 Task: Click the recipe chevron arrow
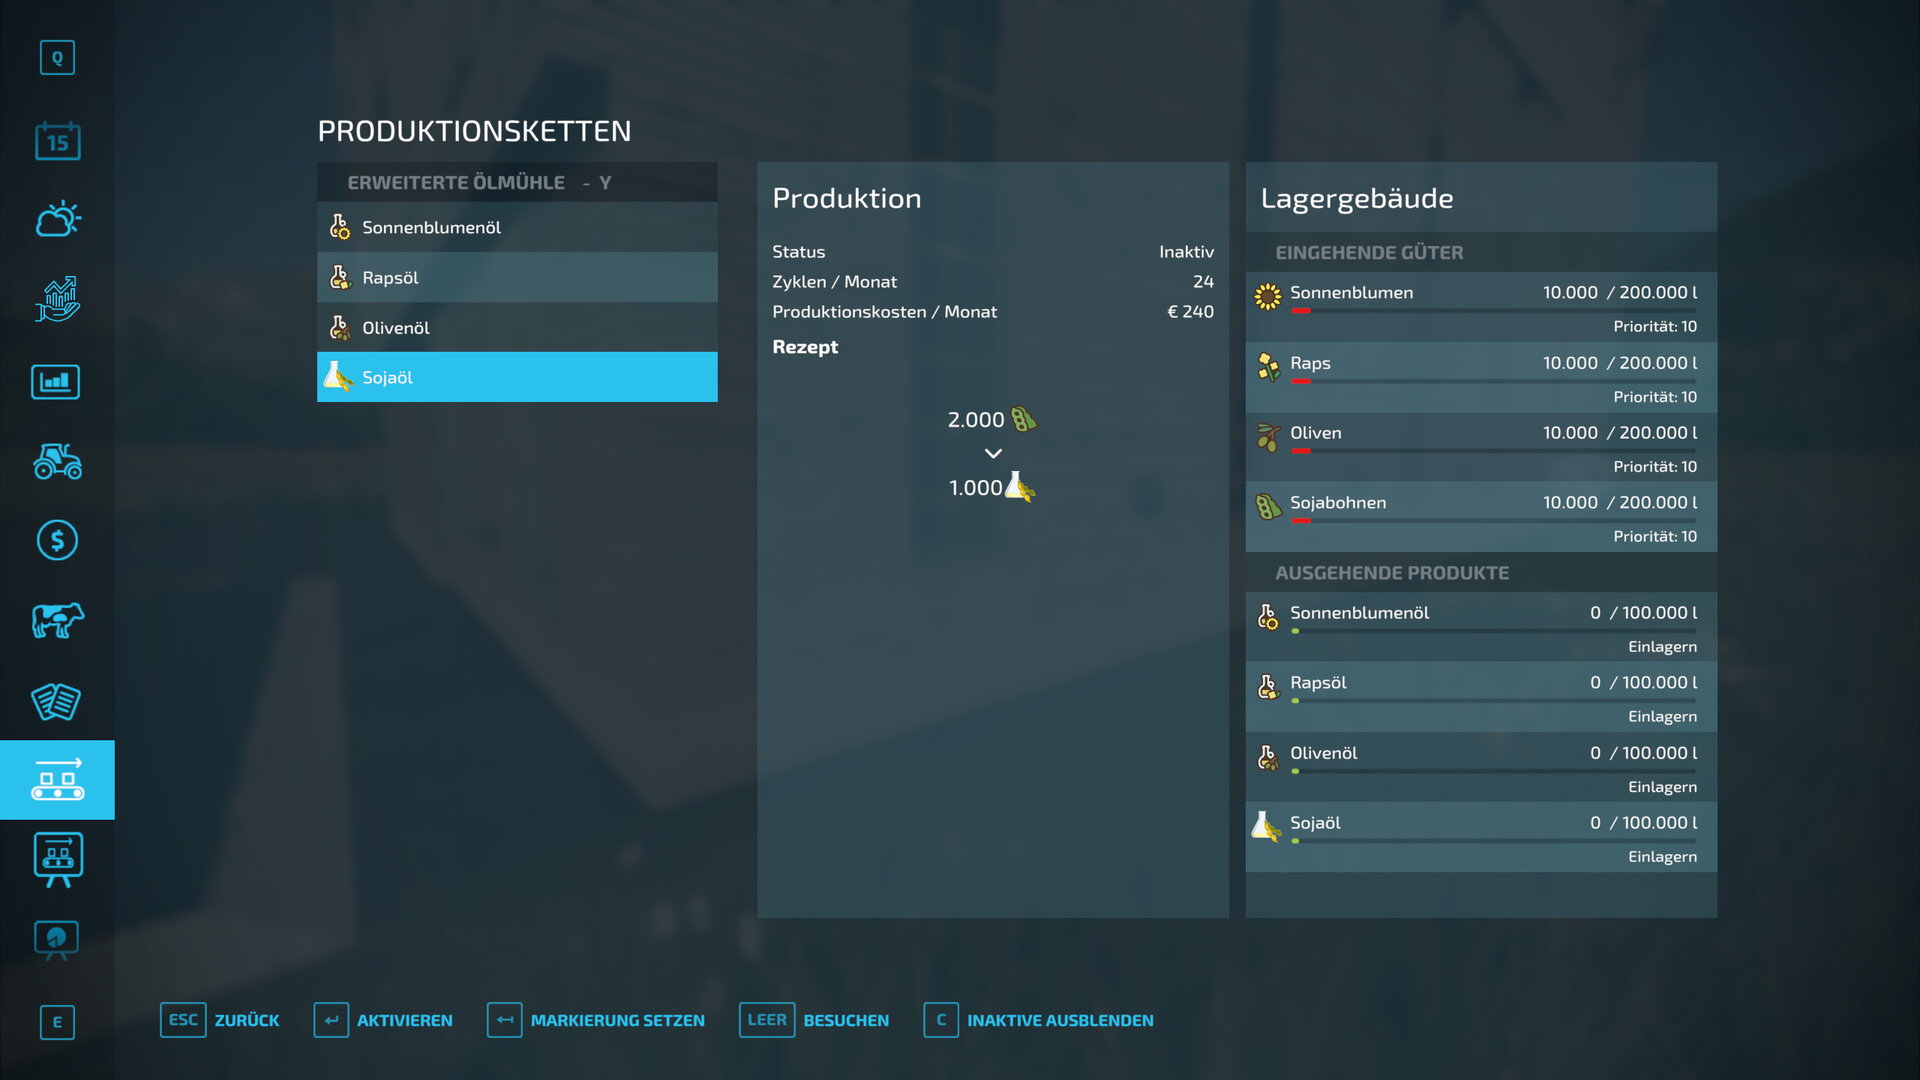click(992, 454)
